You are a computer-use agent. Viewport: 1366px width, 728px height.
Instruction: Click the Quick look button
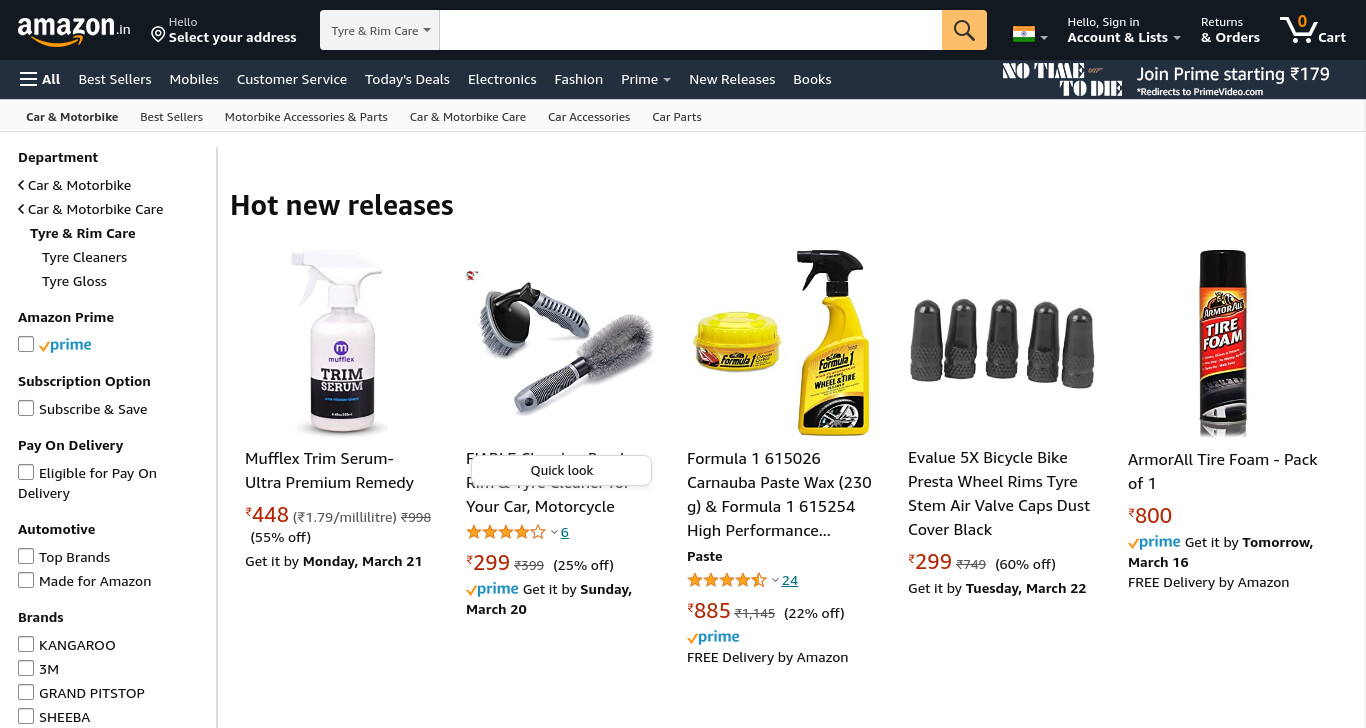pos(561,470)
